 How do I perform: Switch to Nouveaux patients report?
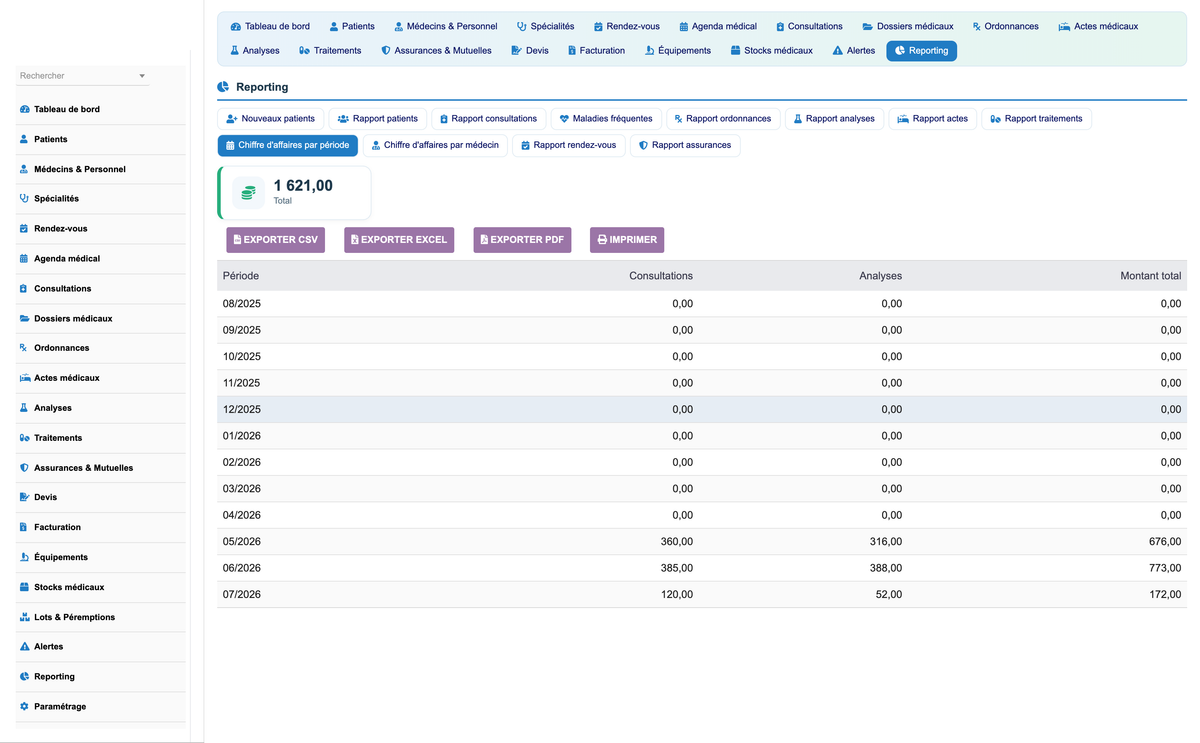[x=270, y=119]
